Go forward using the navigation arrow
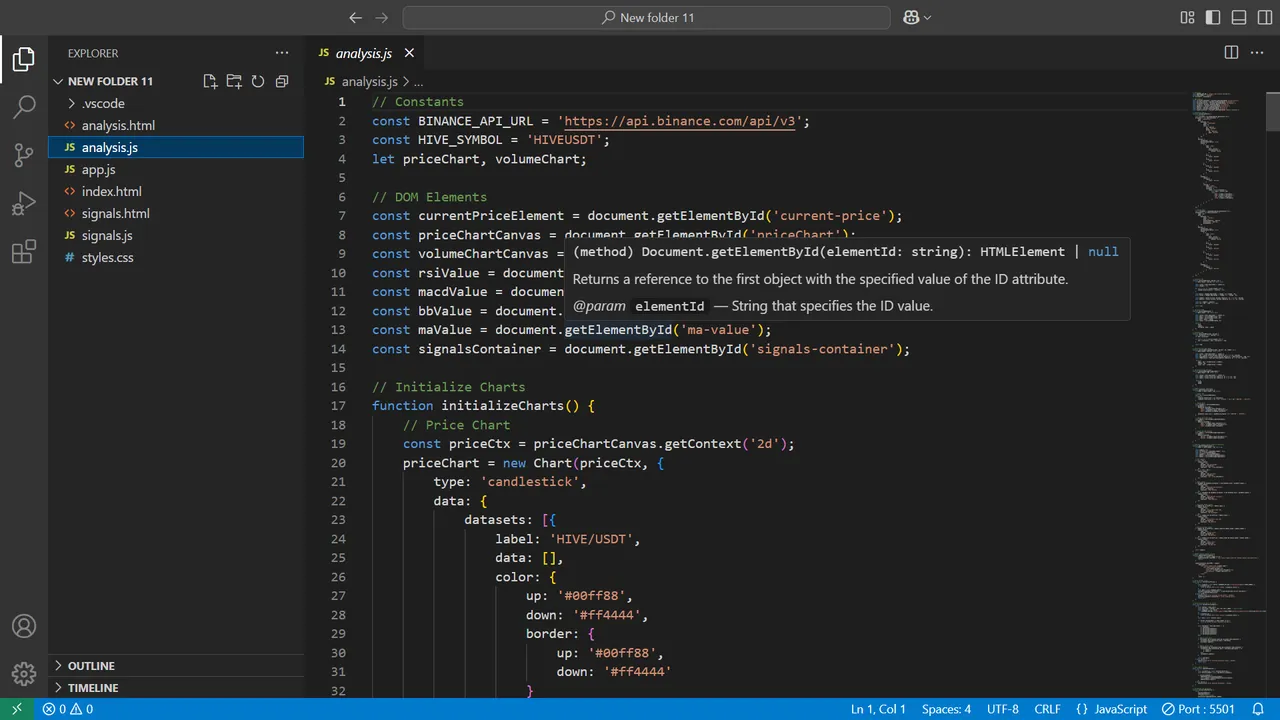 381,17
